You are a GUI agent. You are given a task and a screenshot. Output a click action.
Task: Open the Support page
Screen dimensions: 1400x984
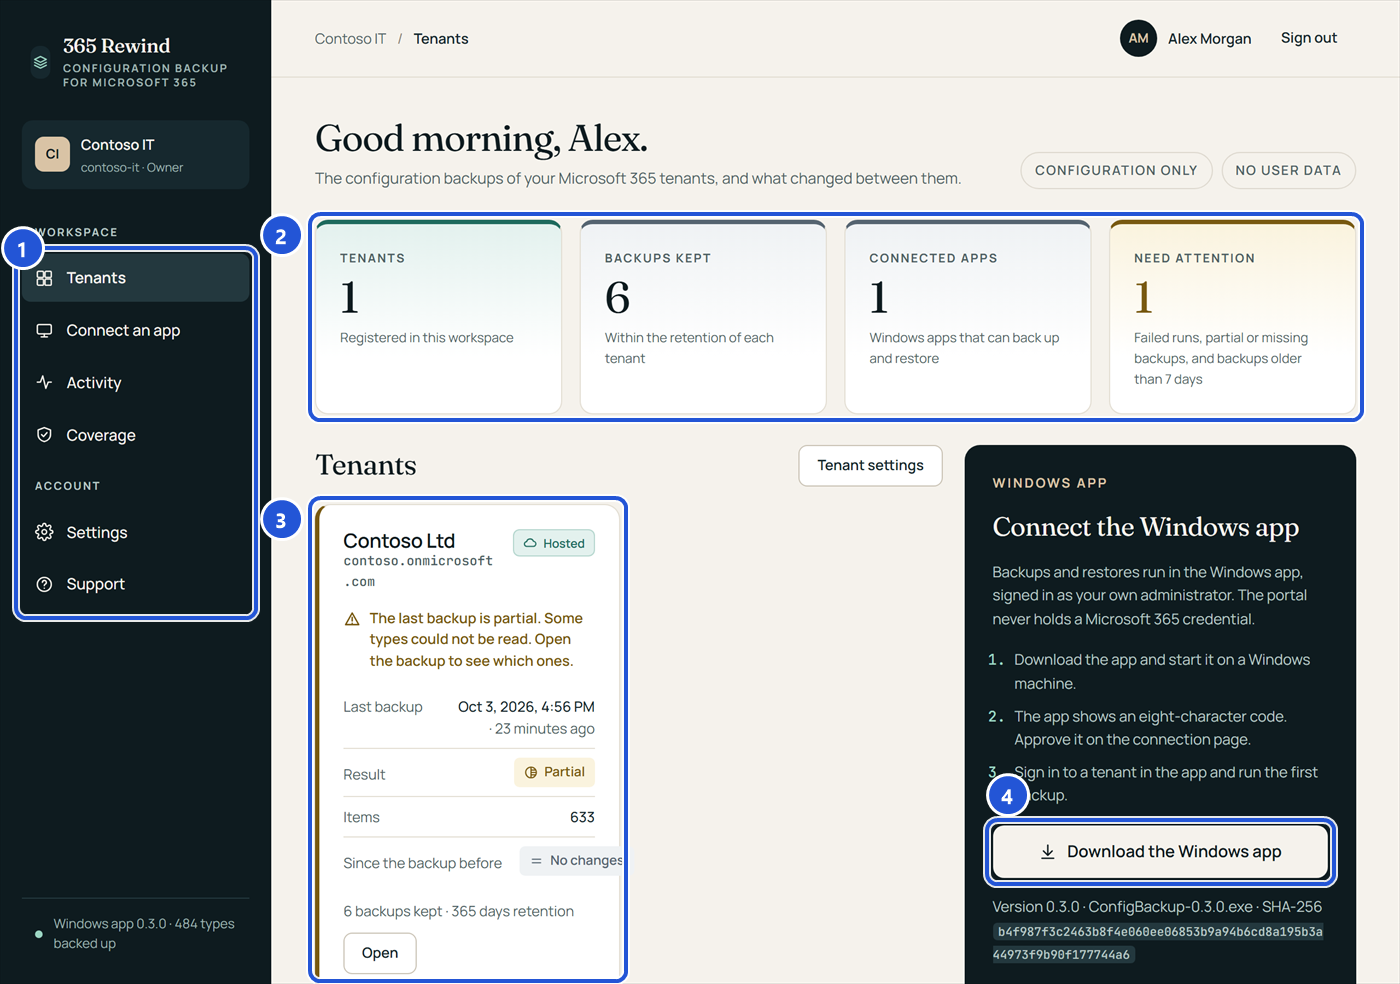tap(136, 584)
